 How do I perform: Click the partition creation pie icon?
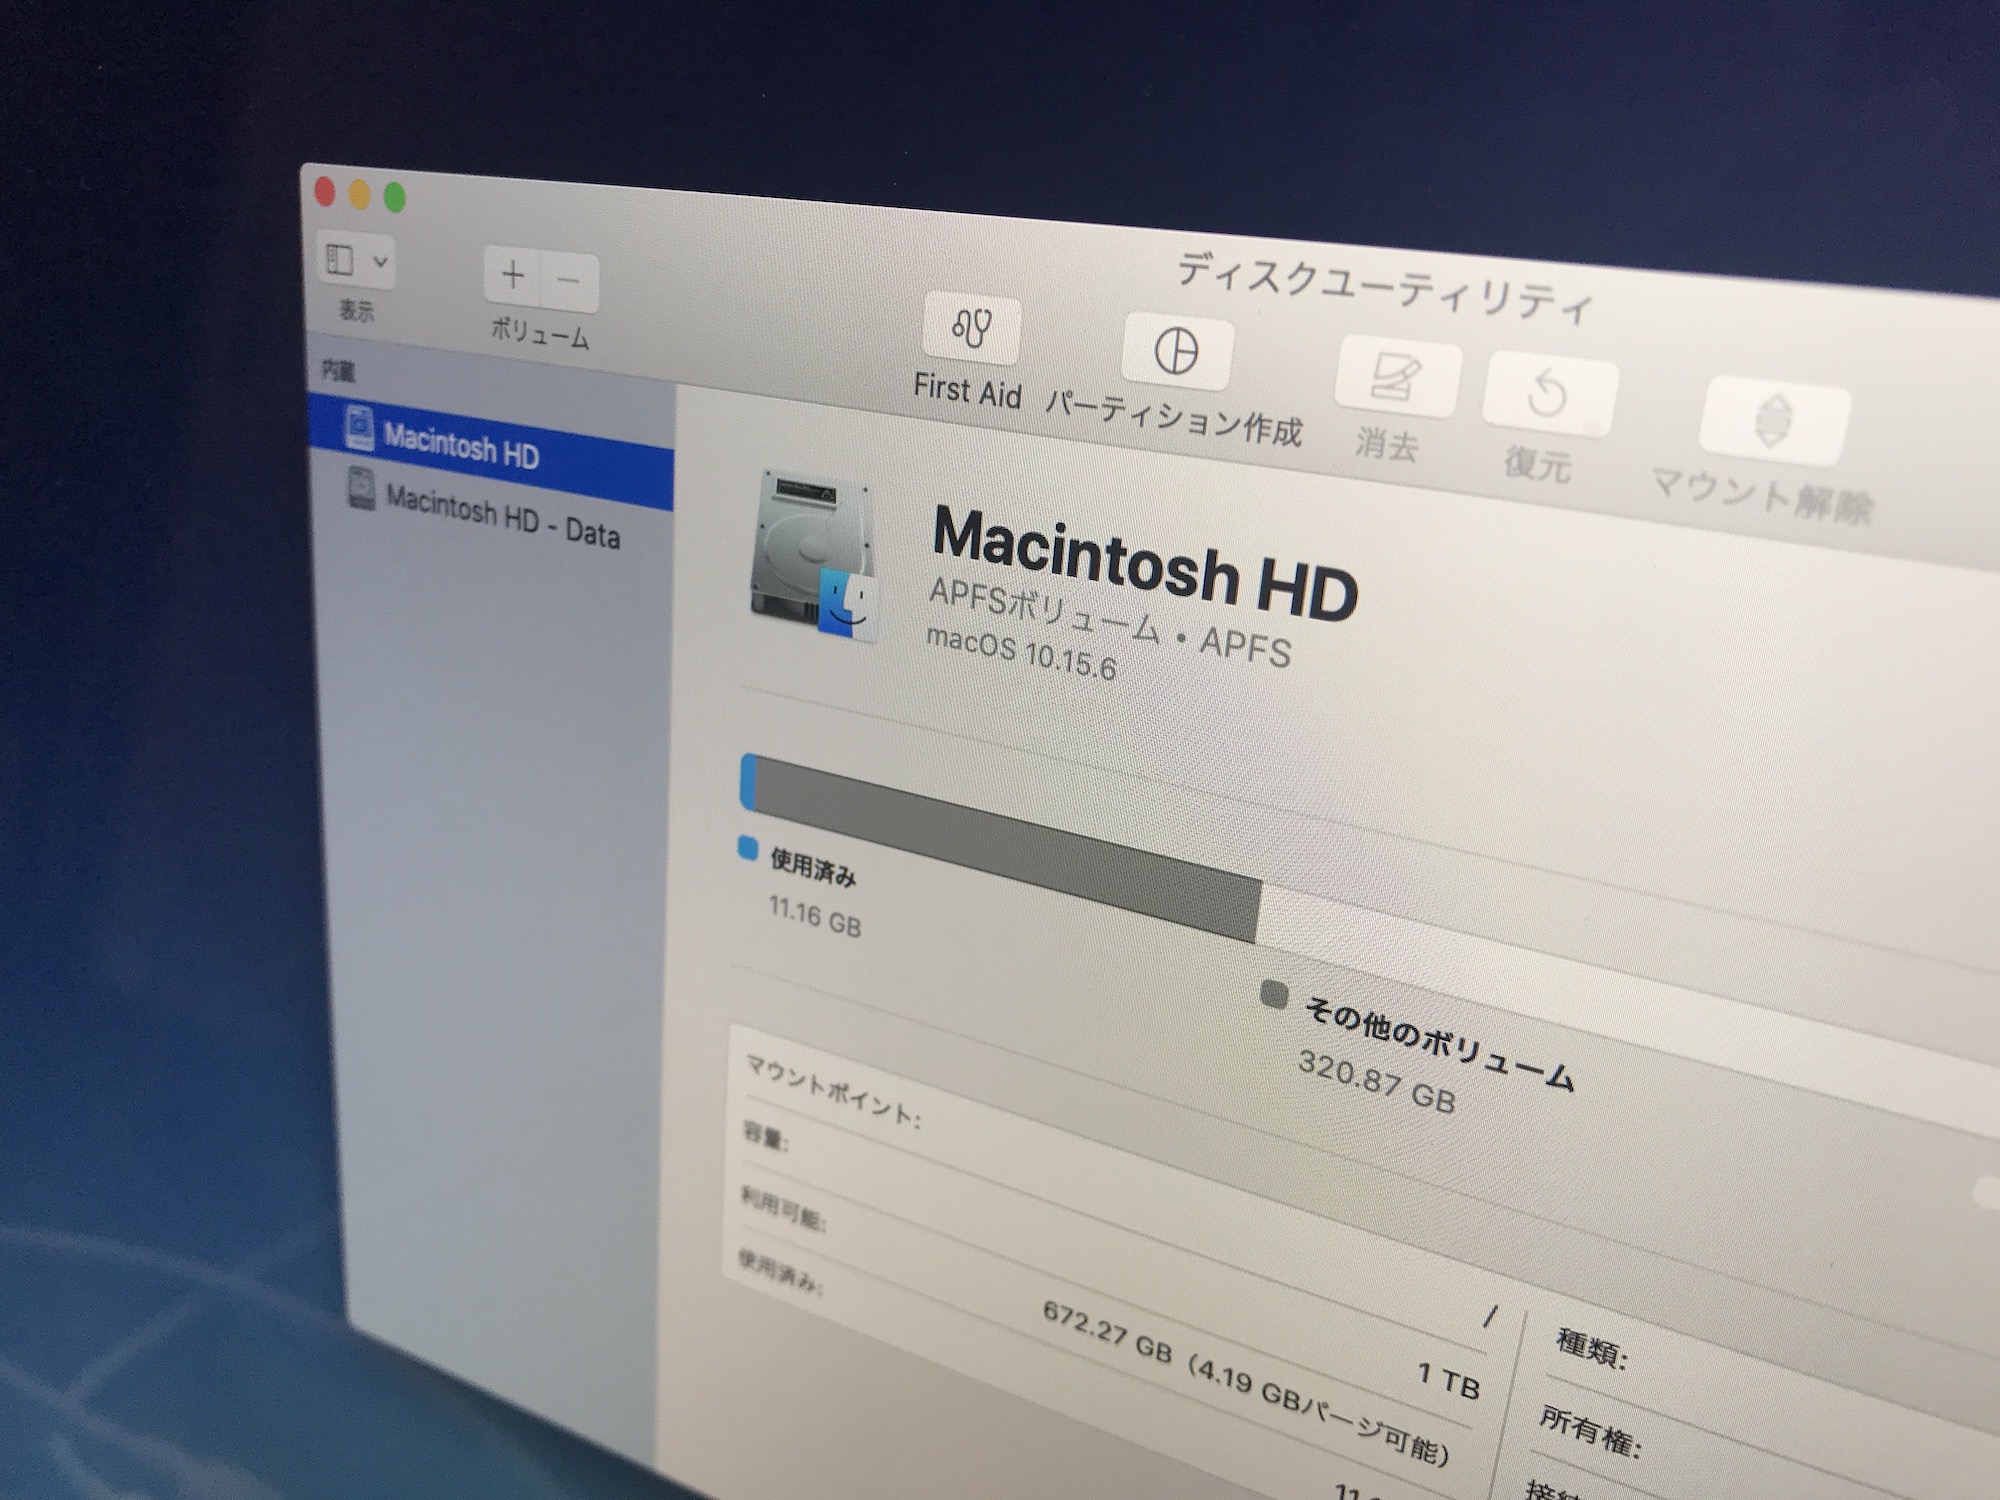click(x=1176, y=353)
